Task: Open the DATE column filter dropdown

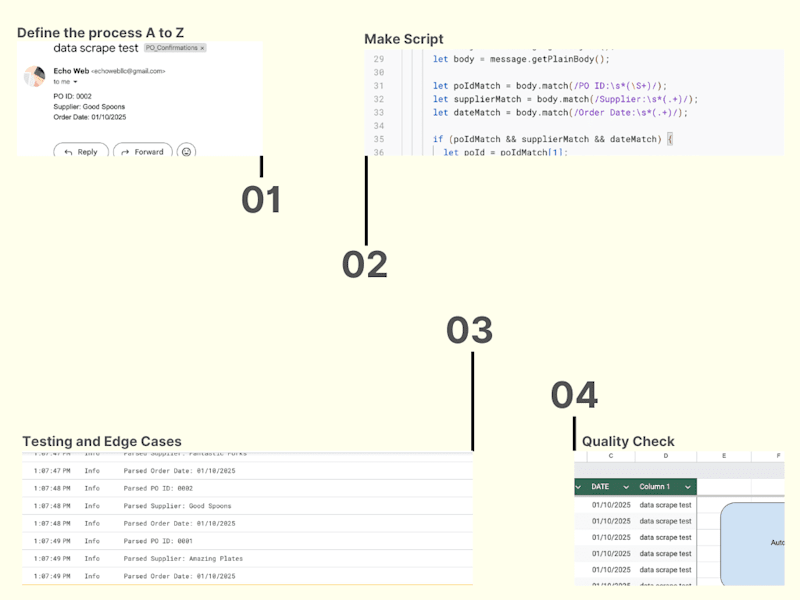Action: (626, 487)
